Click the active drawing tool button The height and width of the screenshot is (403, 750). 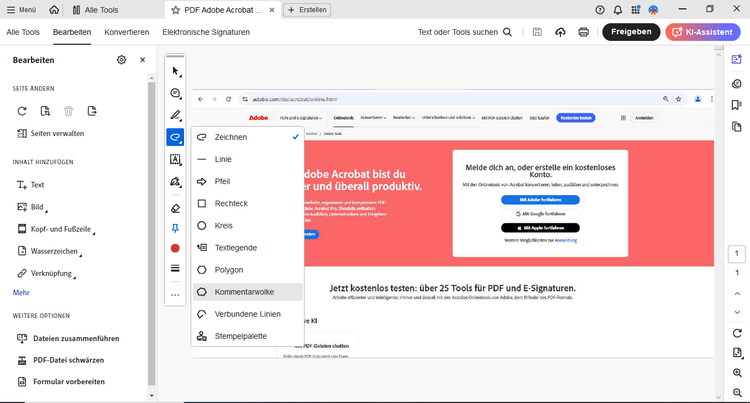pyautogui.click(x=176, y=137)
